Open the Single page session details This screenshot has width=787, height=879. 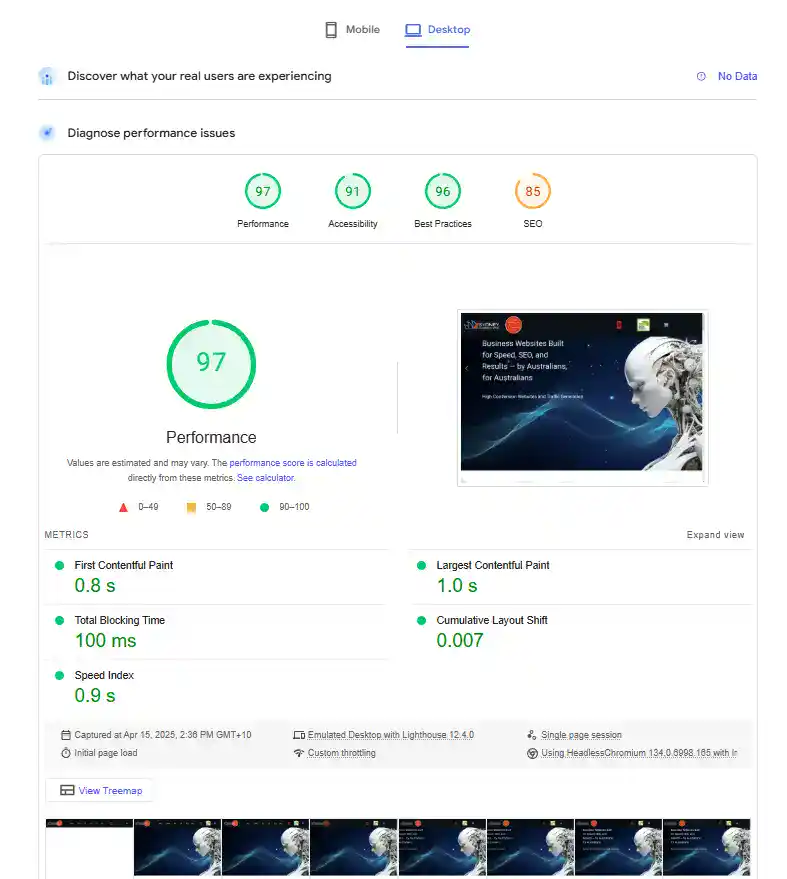[x=581, y=735]
